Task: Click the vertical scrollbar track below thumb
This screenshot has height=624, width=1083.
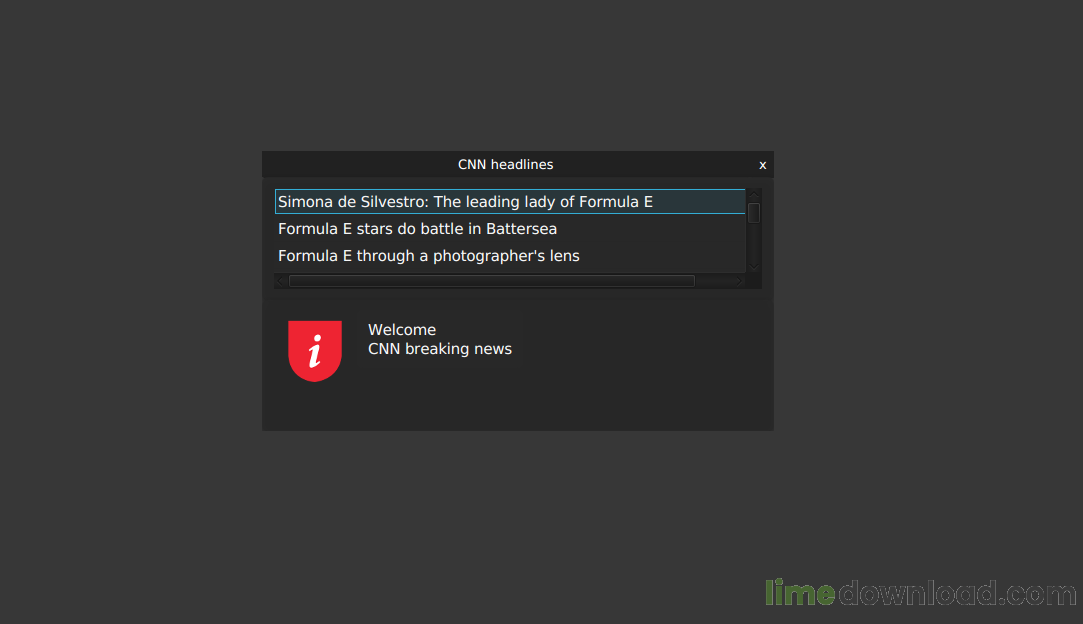Action: pos(754,242)
